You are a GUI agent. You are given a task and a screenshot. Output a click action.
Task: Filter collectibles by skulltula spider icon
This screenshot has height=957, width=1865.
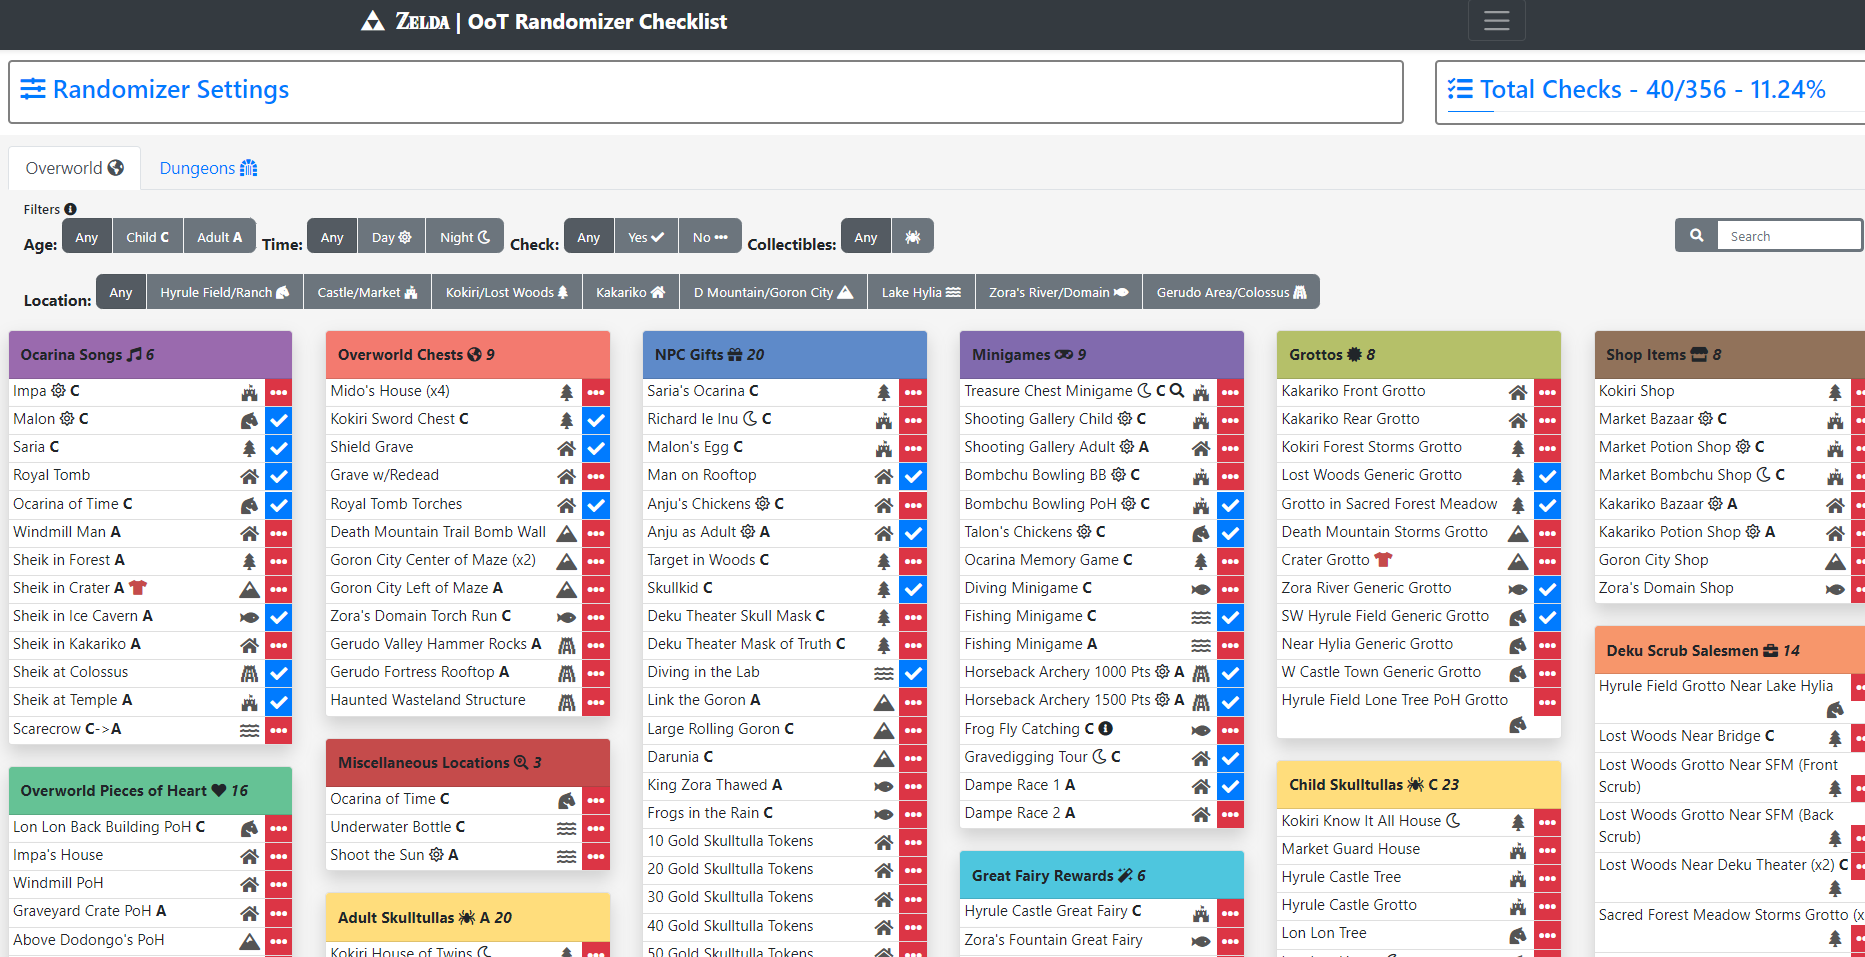pyautogui.click(x=912, y=237)
